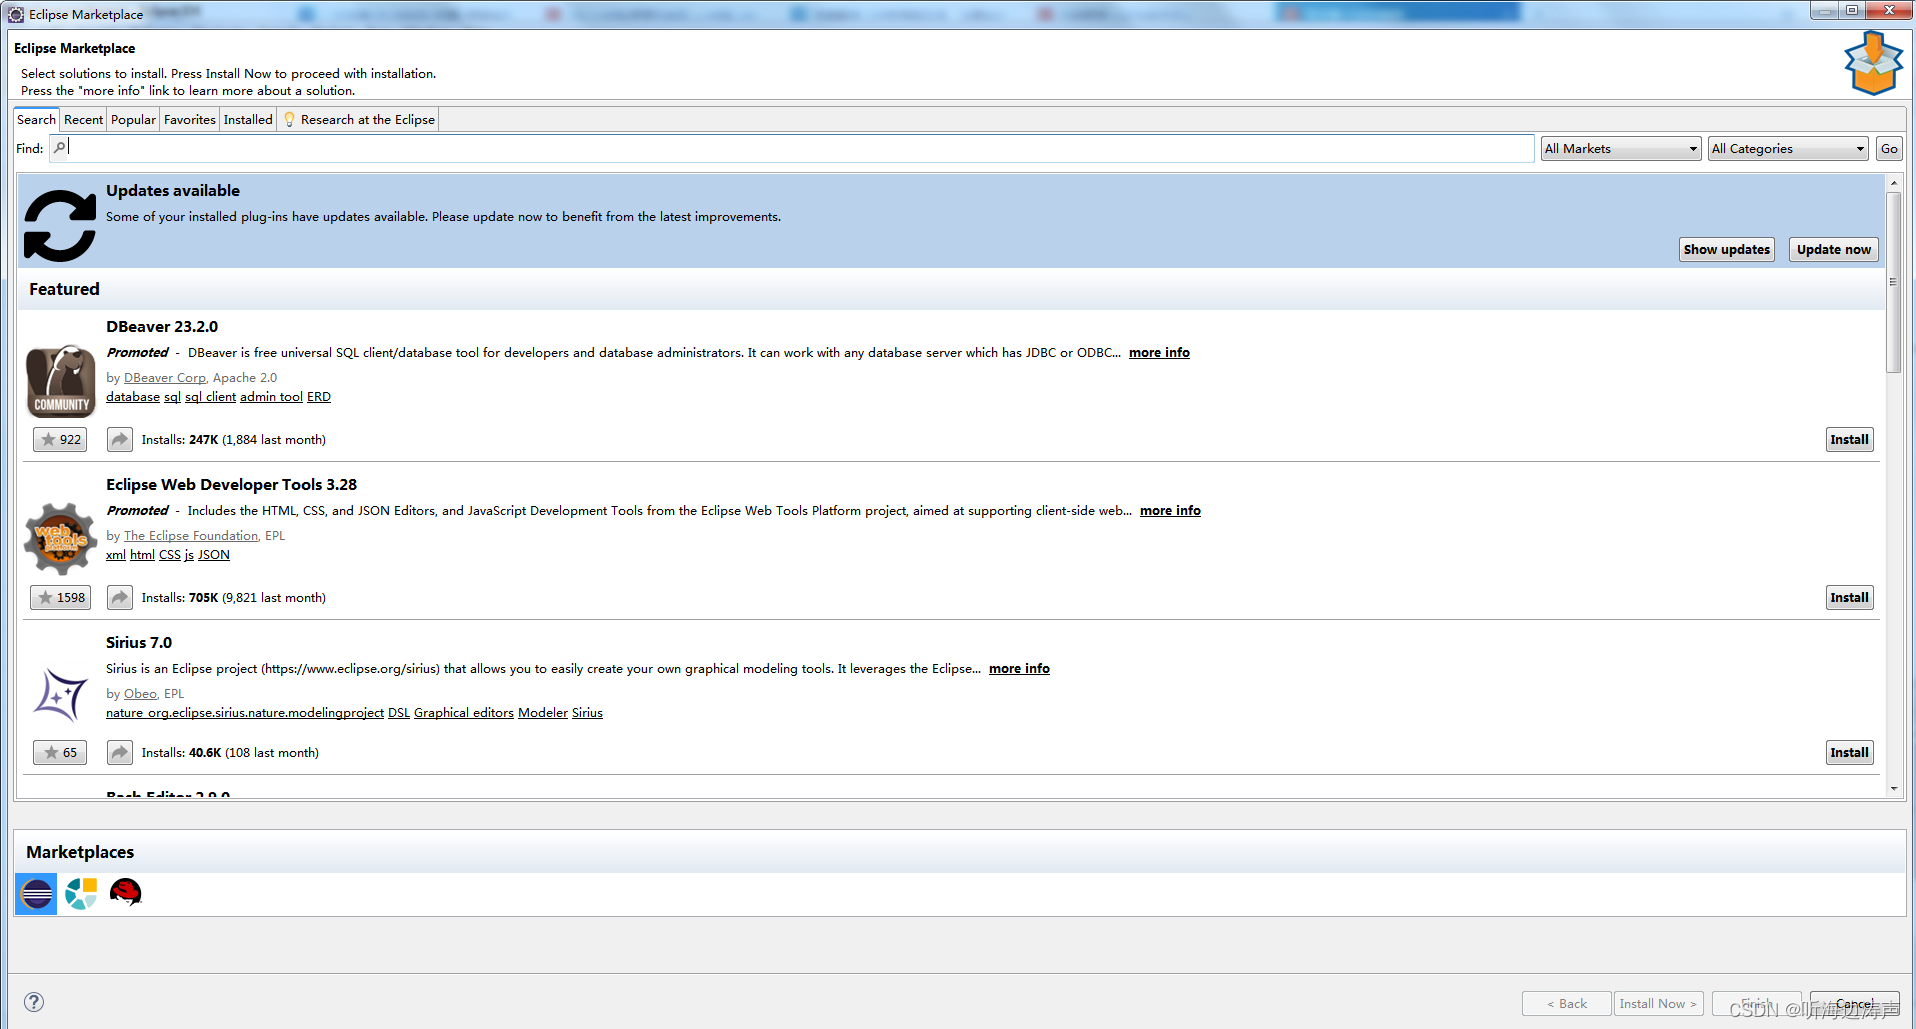Install DBeaver 23.2.0
Image resolution: width=1916 pixels, height=1029 pixels.
click(x=1849, y=439)
